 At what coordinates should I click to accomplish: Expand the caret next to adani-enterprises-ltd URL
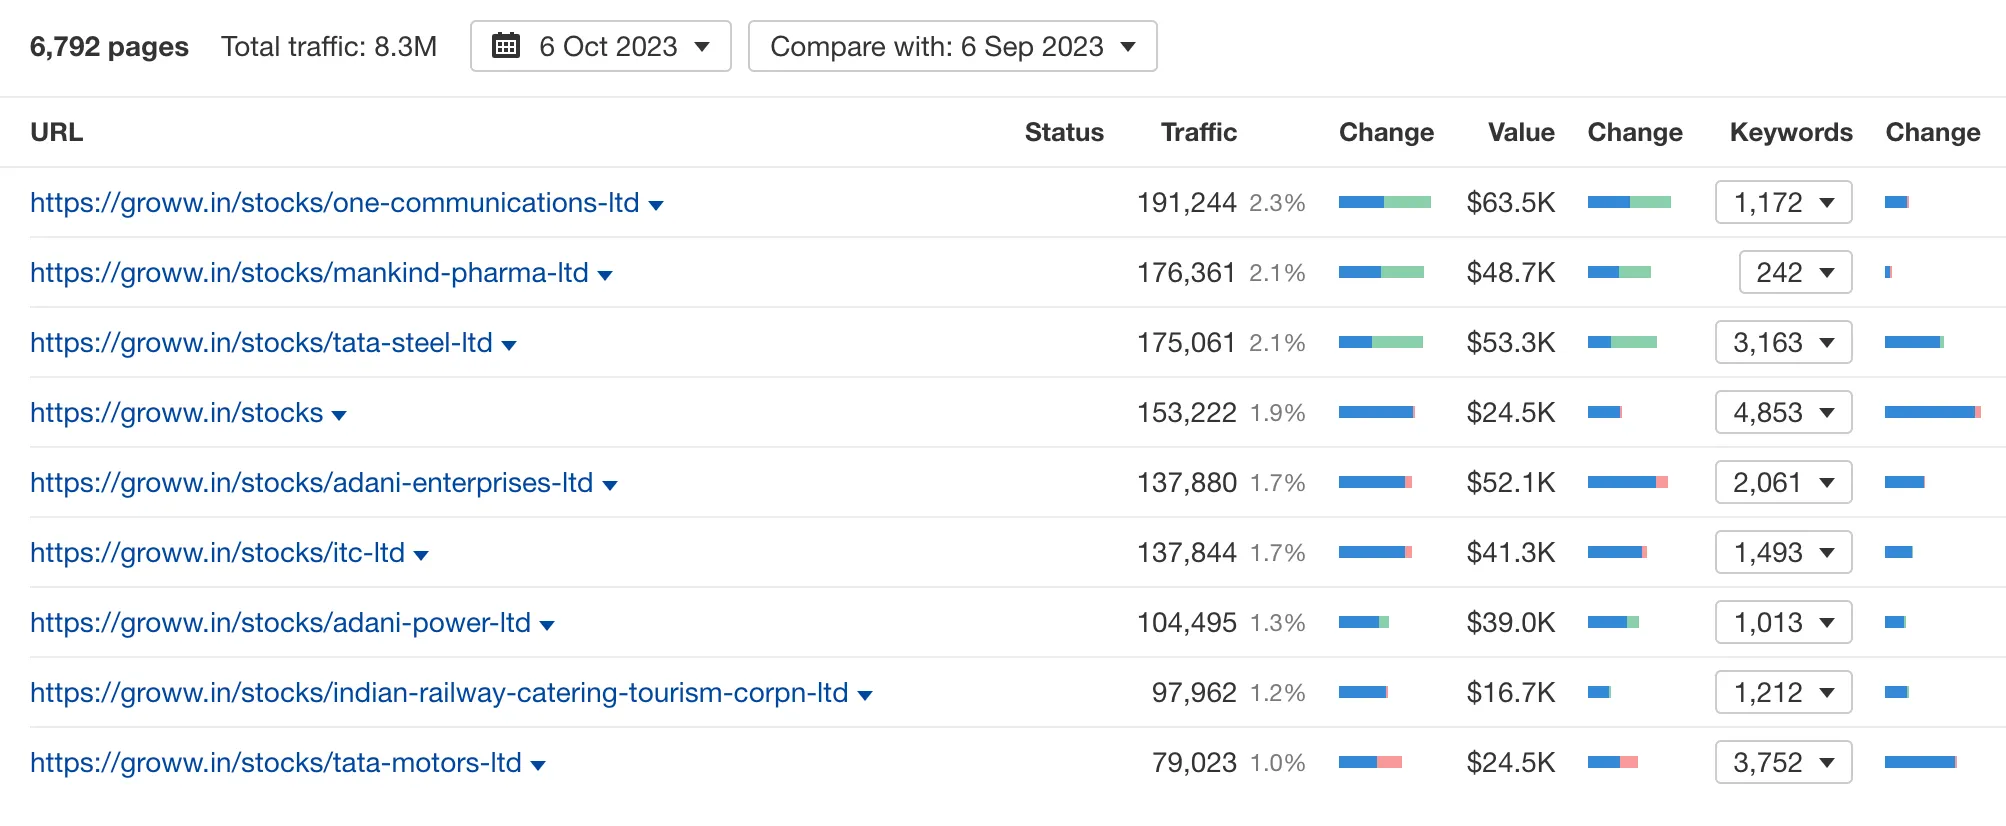(610, 486)
